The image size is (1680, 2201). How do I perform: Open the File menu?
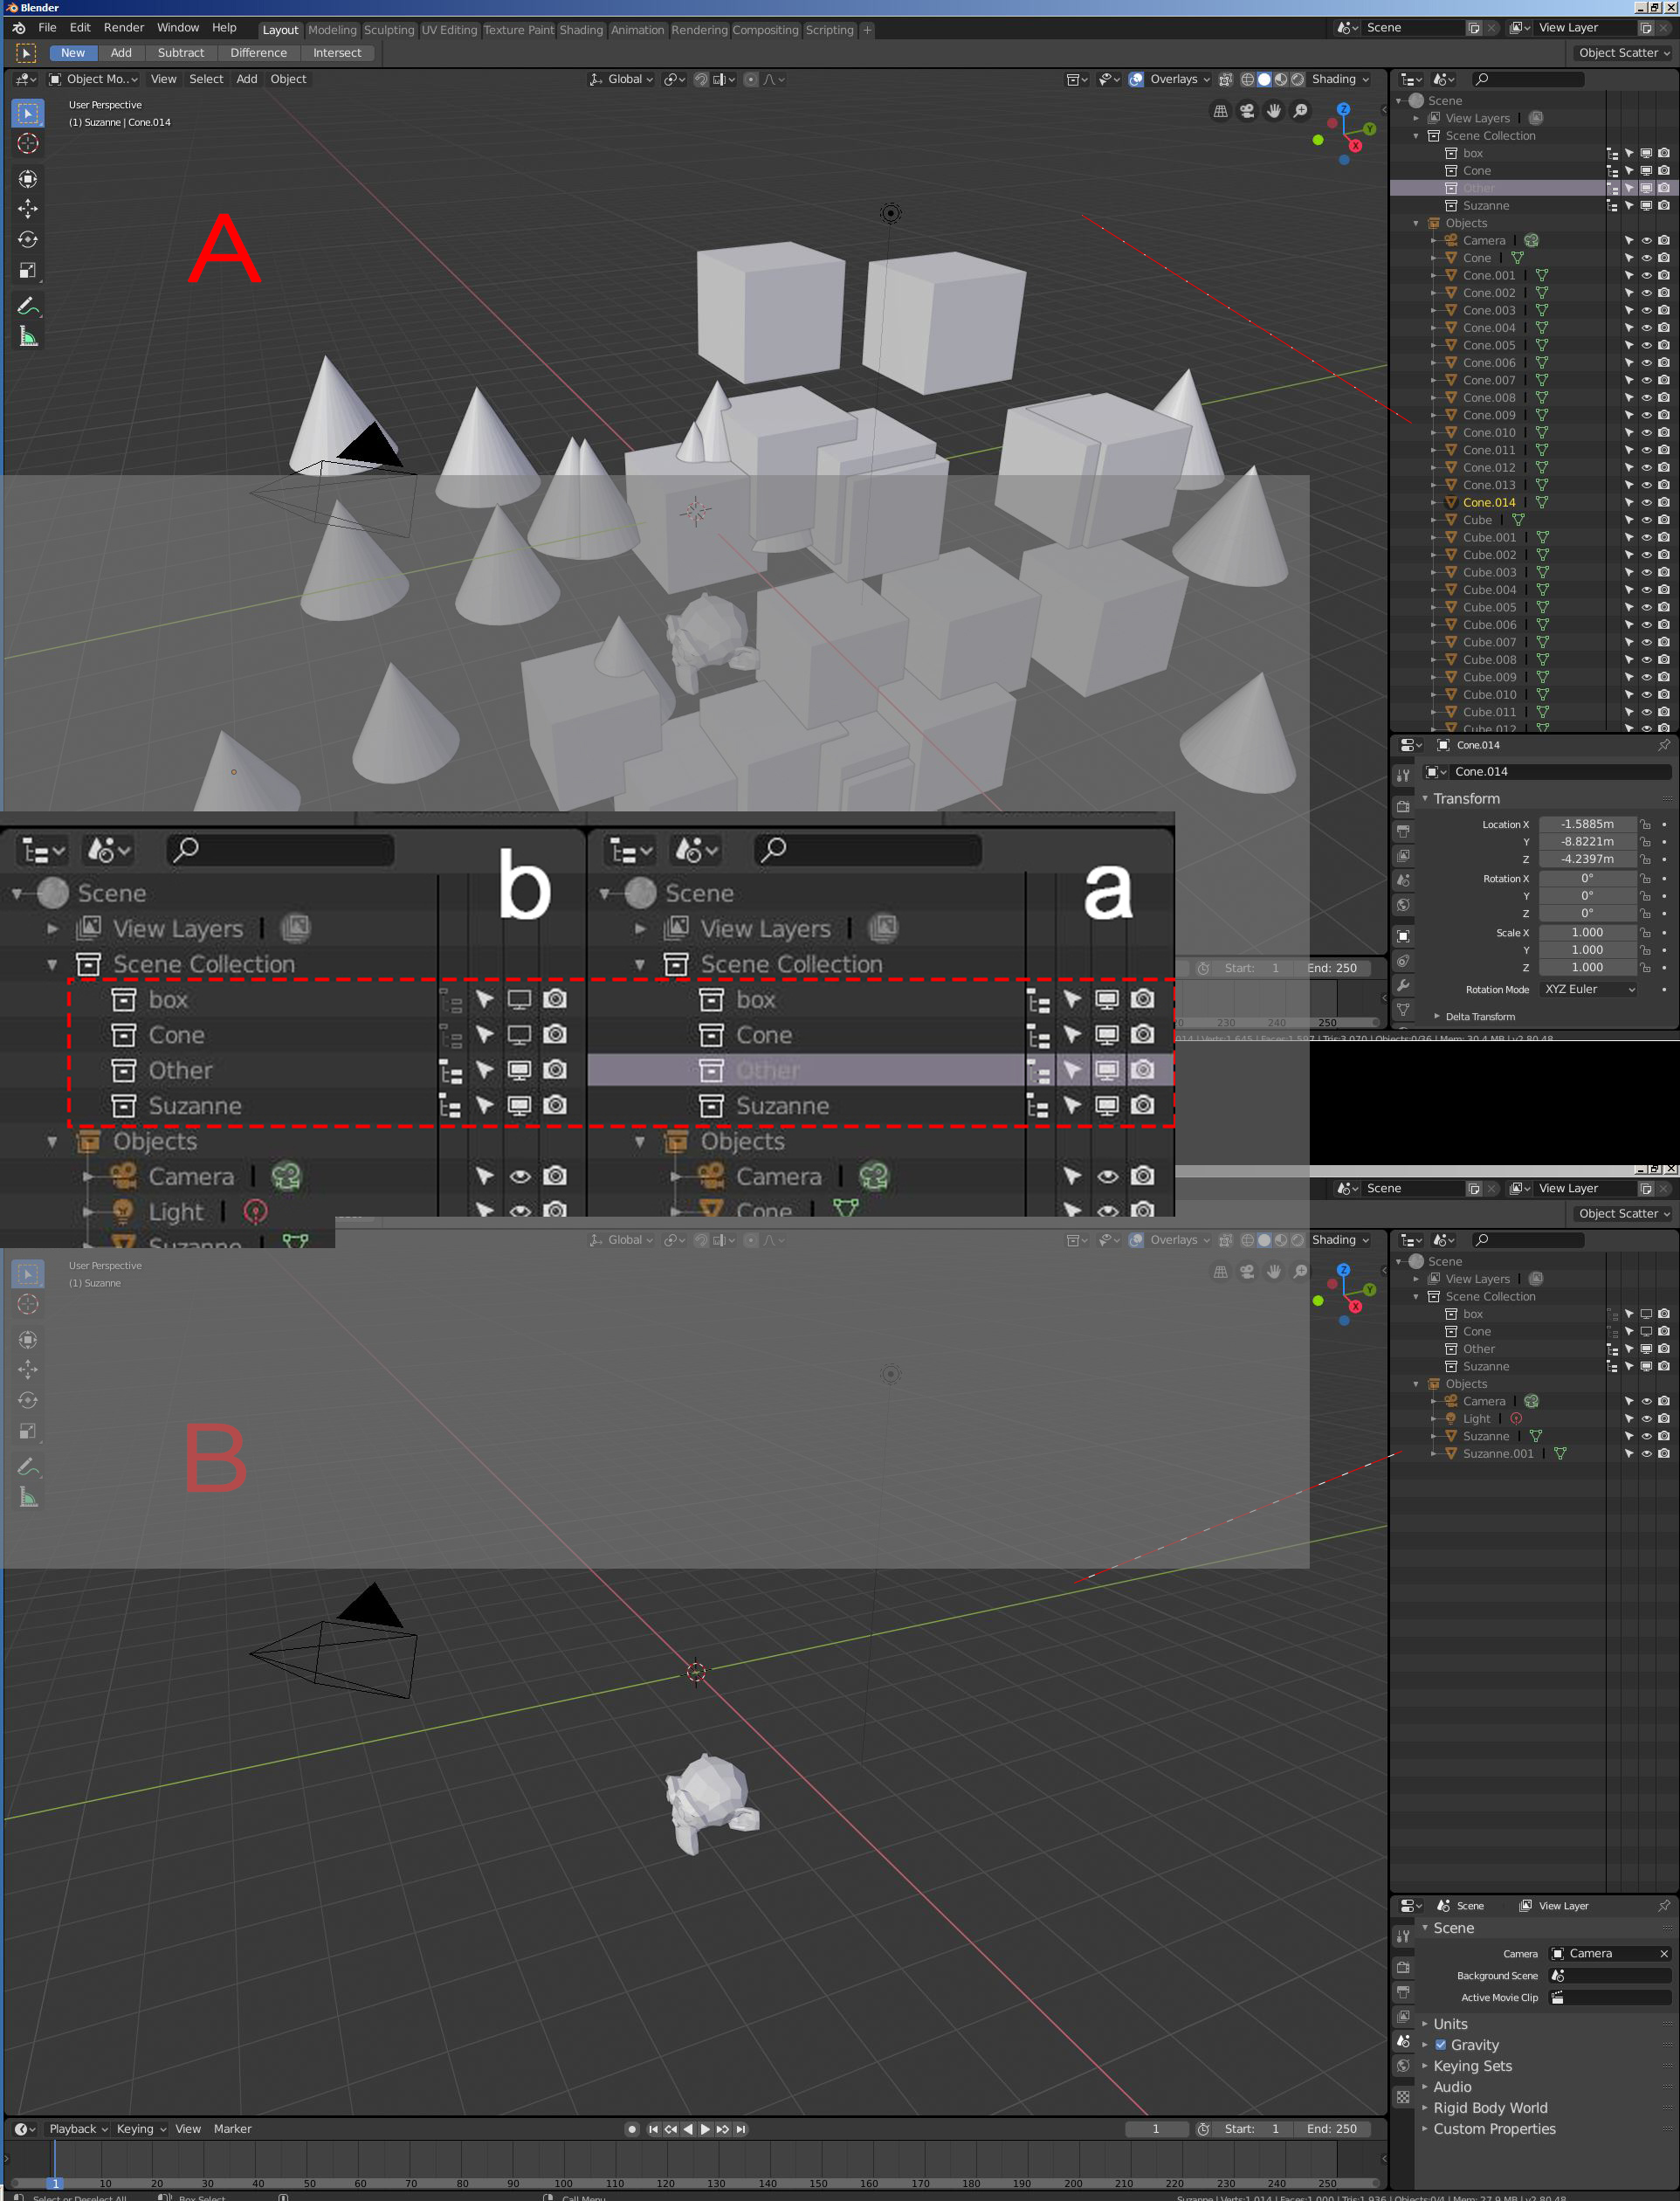pos(47,28)
